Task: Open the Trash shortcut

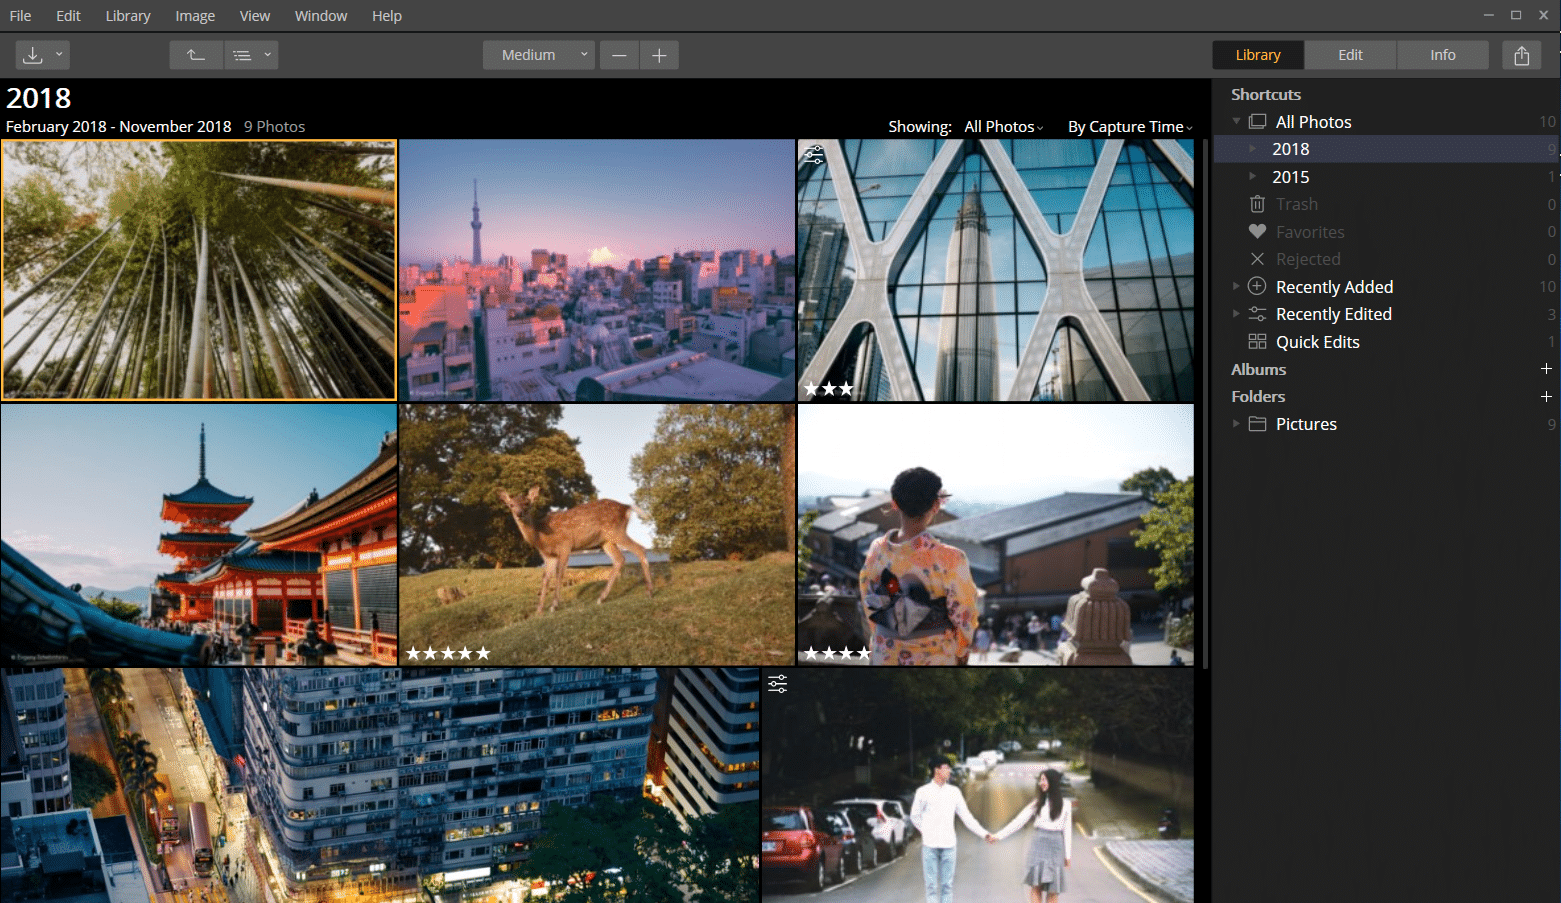Action: 1296,204
